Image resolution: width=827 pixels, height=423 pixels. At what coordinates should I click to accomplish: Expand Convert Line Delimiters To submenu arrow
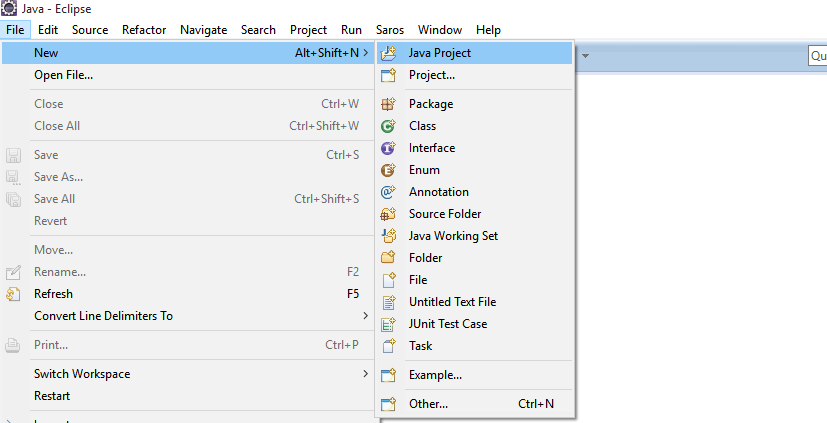(366, 315)
